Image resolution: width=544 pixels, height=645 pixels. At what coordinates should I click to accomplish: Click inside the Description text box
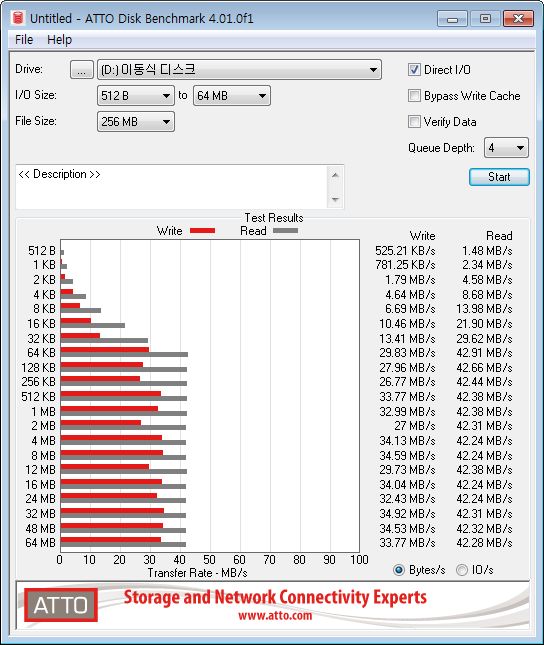171,187
